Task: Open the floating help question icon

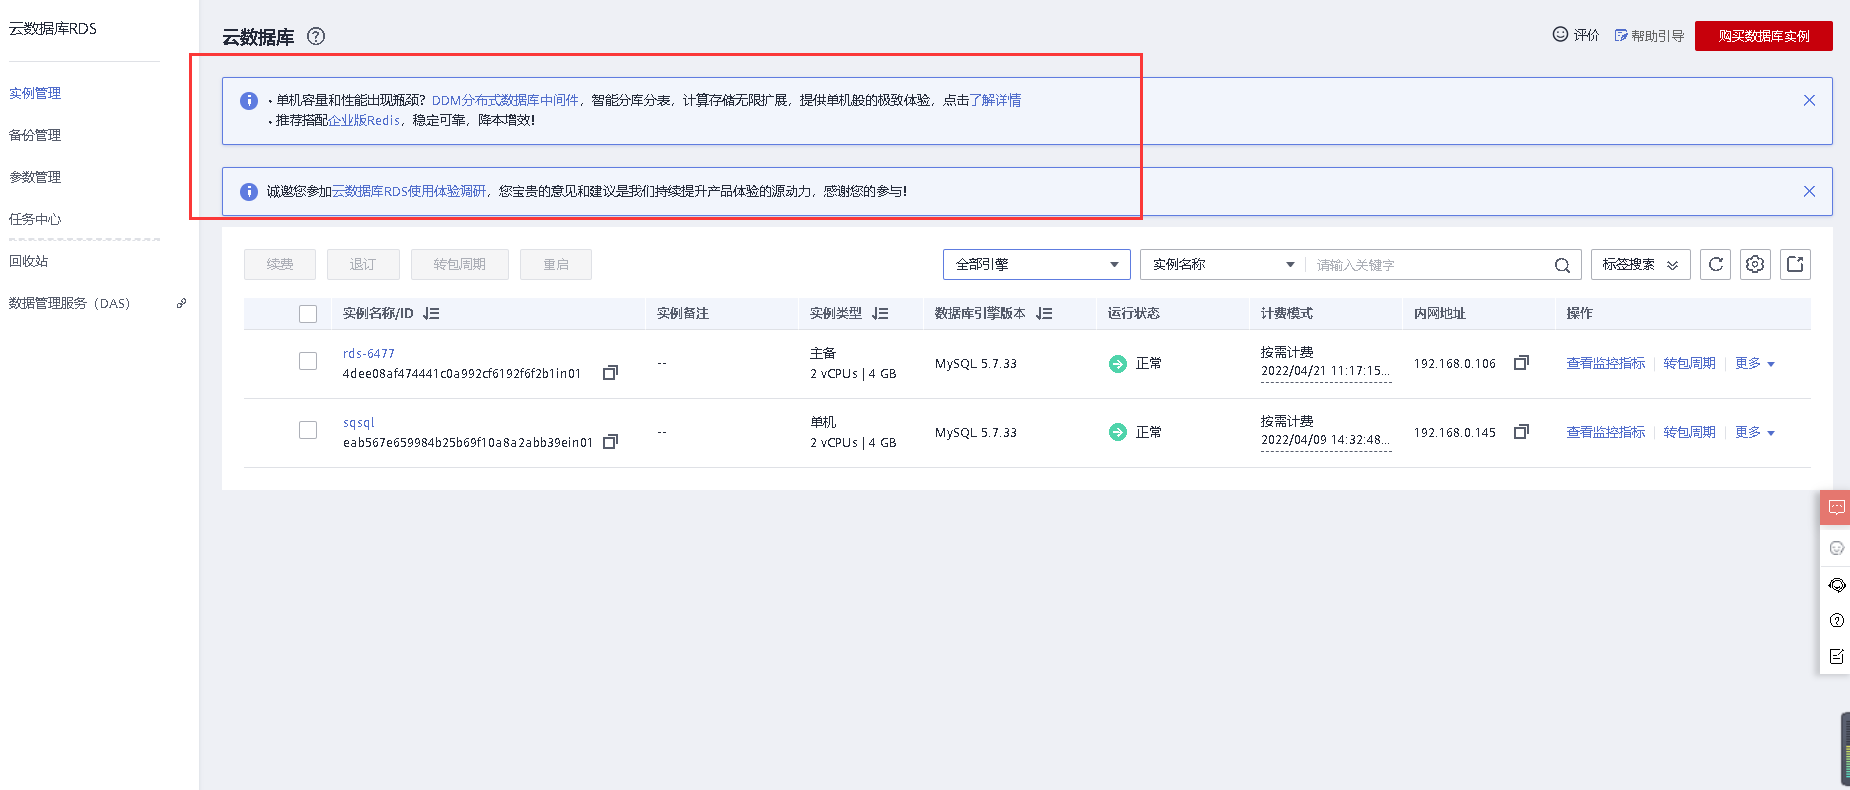Action: (1836, 620)
